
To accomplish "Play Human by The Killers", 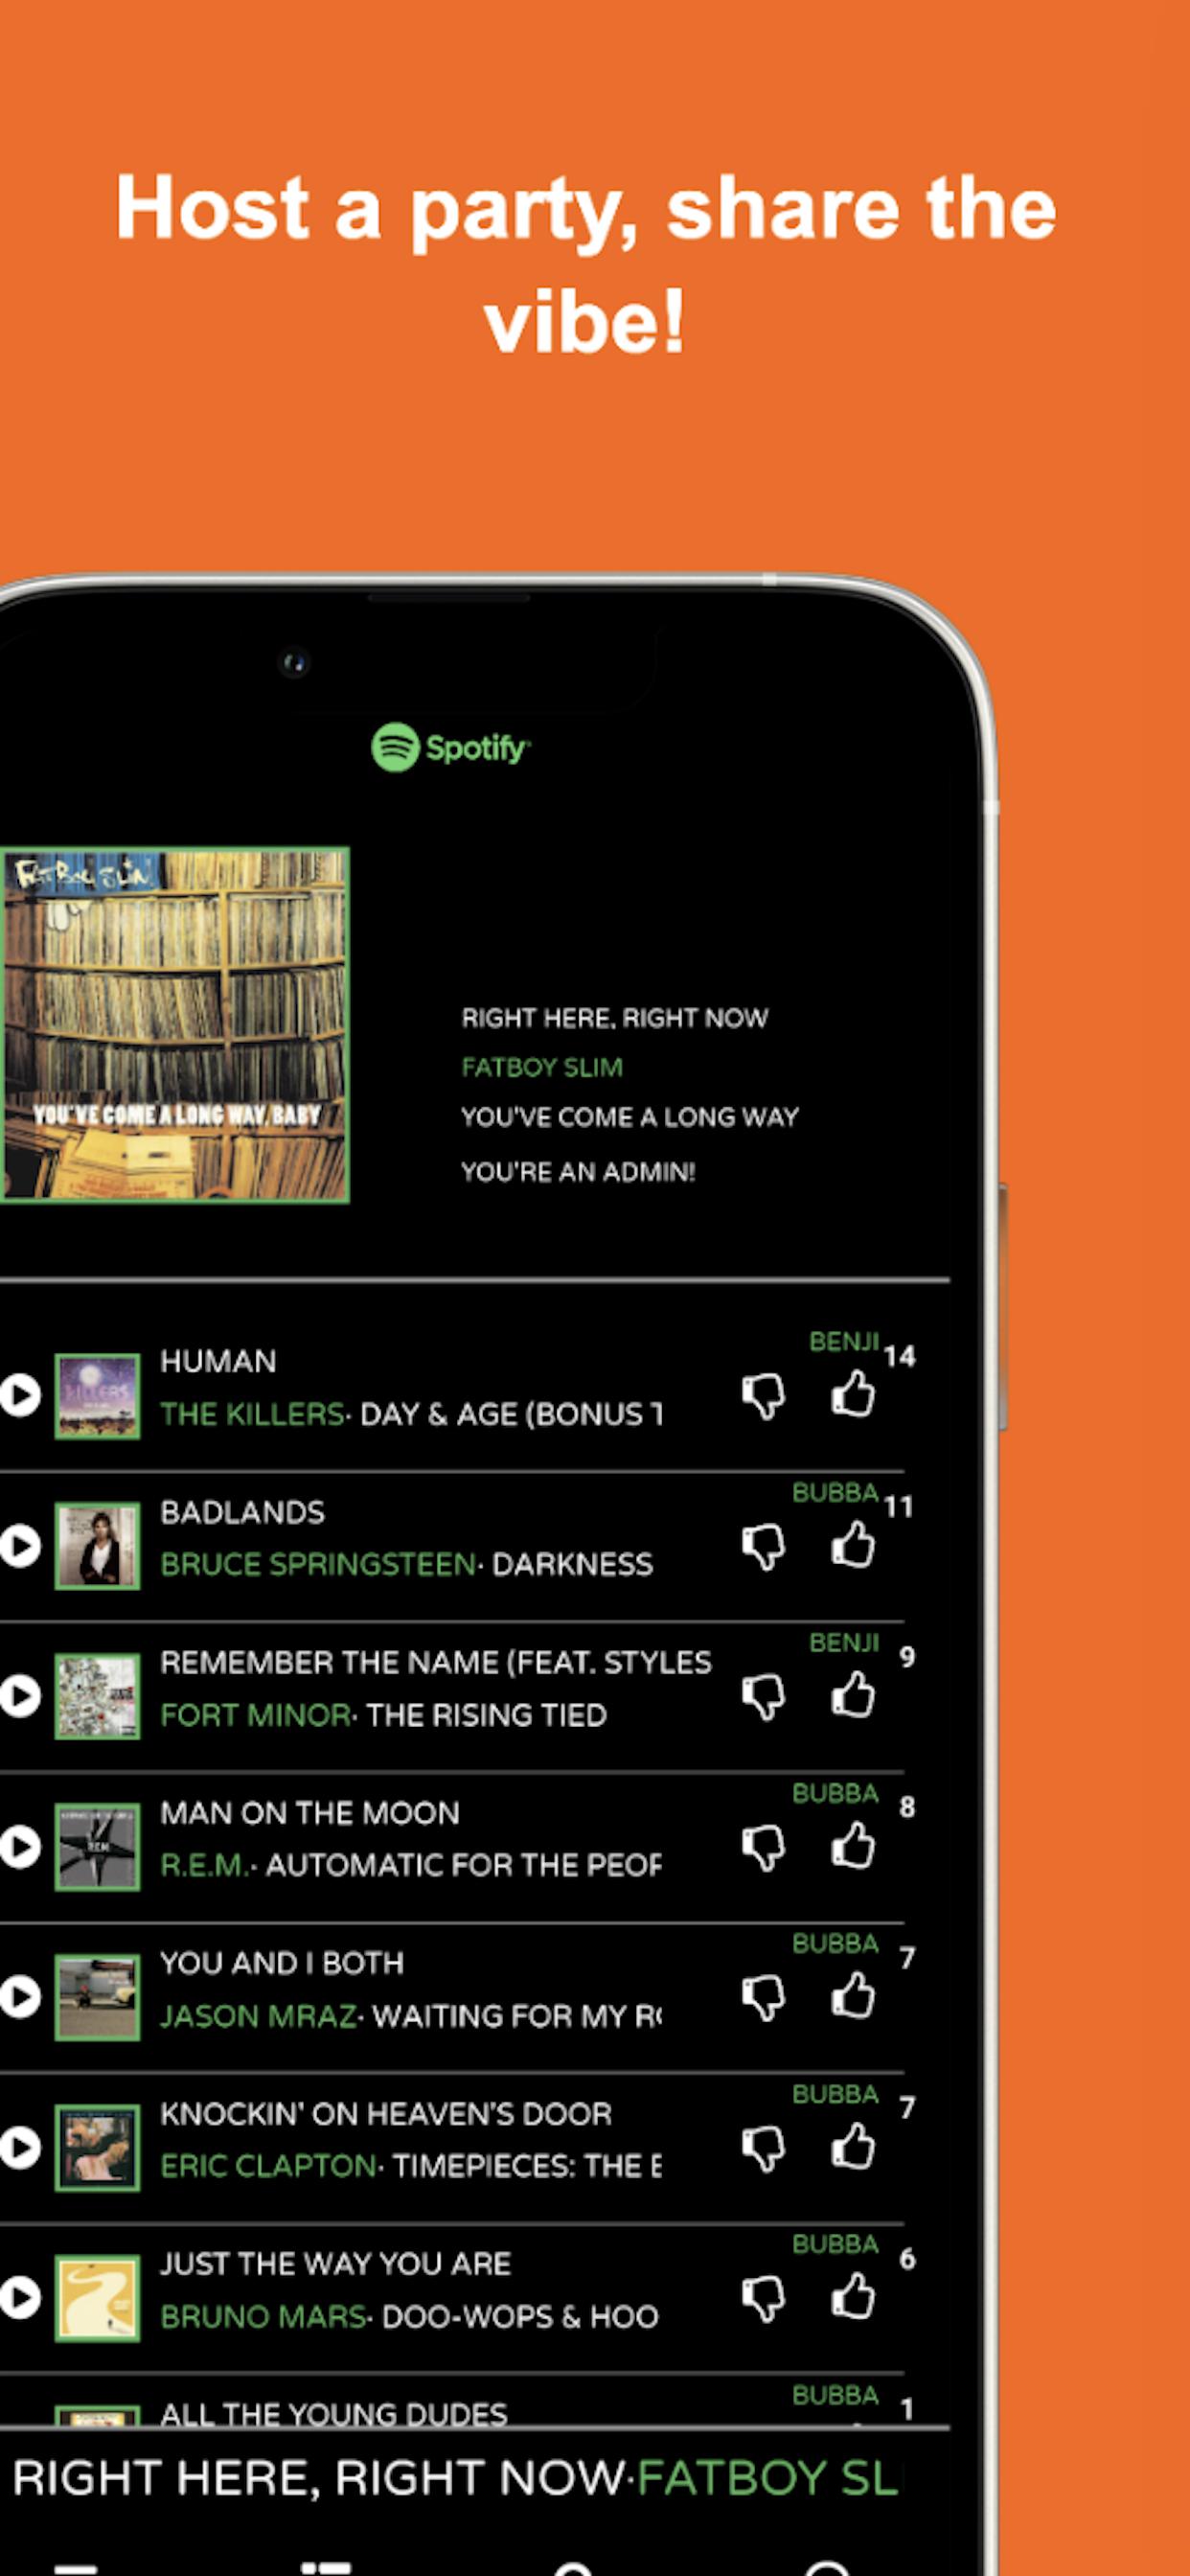I will coord(19,1395).
